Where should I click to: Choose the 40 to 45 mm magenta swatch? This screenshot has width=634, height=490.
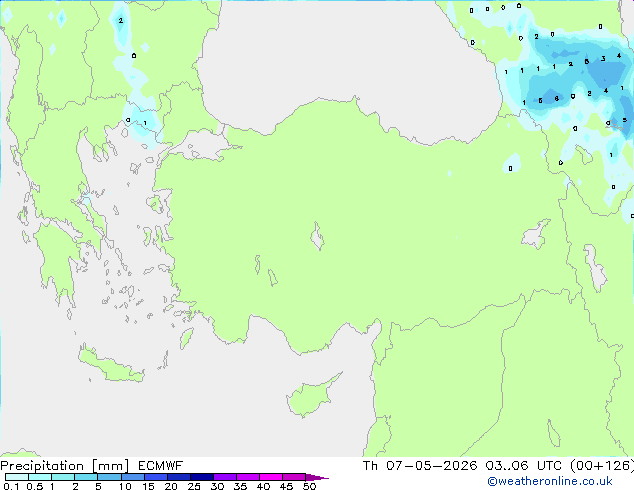coord(271,477)
